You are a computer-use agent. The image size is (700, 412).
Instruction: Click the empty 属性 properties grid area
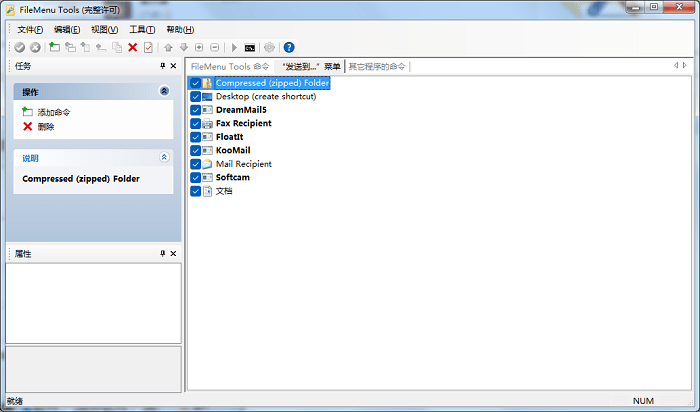93,303
